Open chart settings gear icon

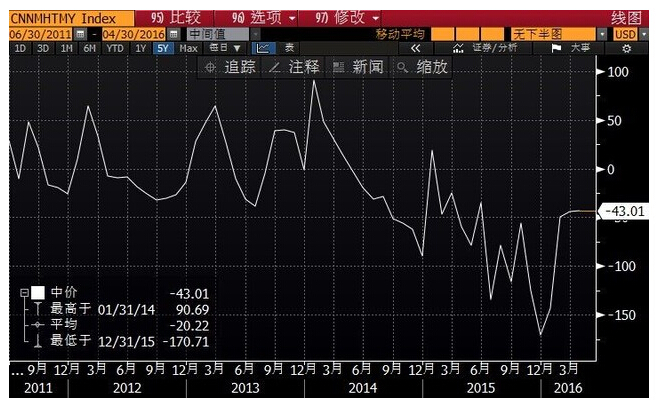[x=626, y=48]
